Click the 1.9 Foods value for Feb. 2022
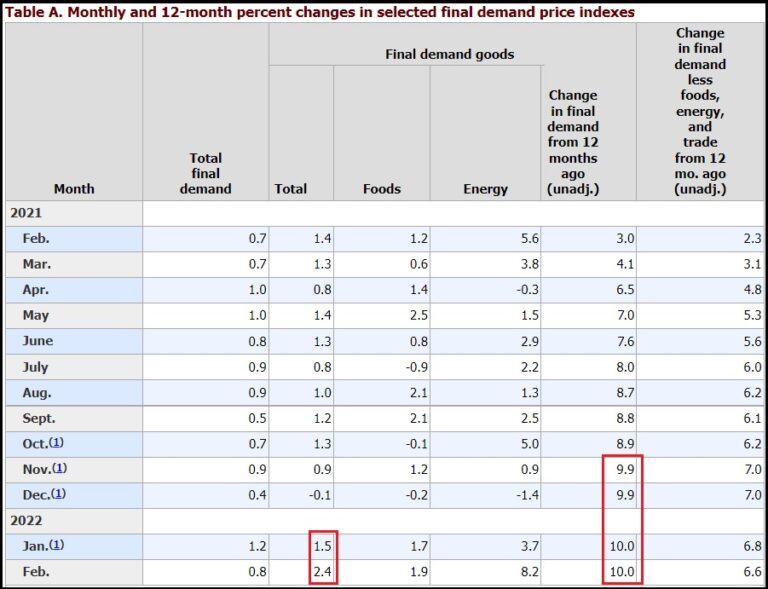Image resolution: width=768 pixels, height=589 pixels. click(419, 571)
